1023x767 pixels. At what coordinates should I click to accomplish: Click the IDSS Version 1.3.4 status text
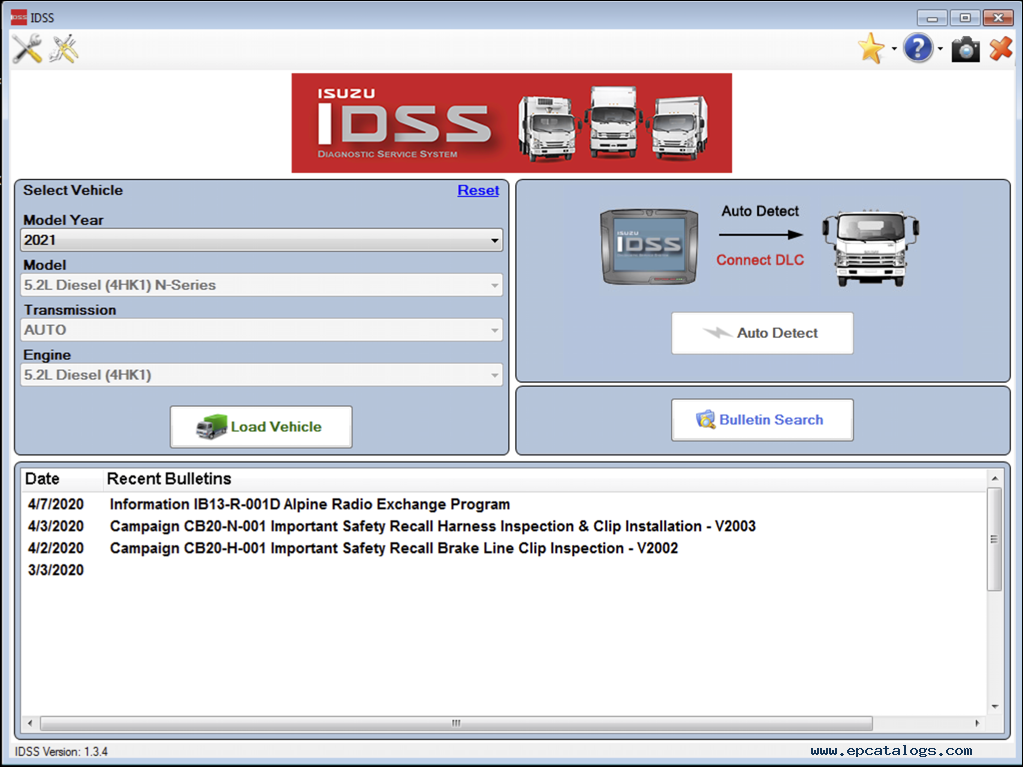[x=61, y=751]
